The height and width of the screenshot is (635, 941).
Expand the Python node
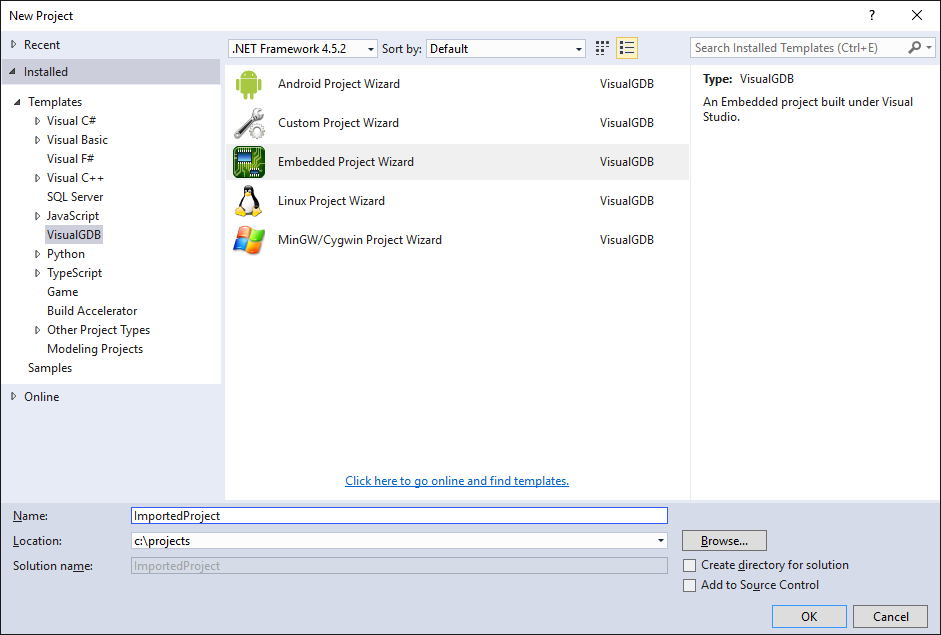coord(37,254)
